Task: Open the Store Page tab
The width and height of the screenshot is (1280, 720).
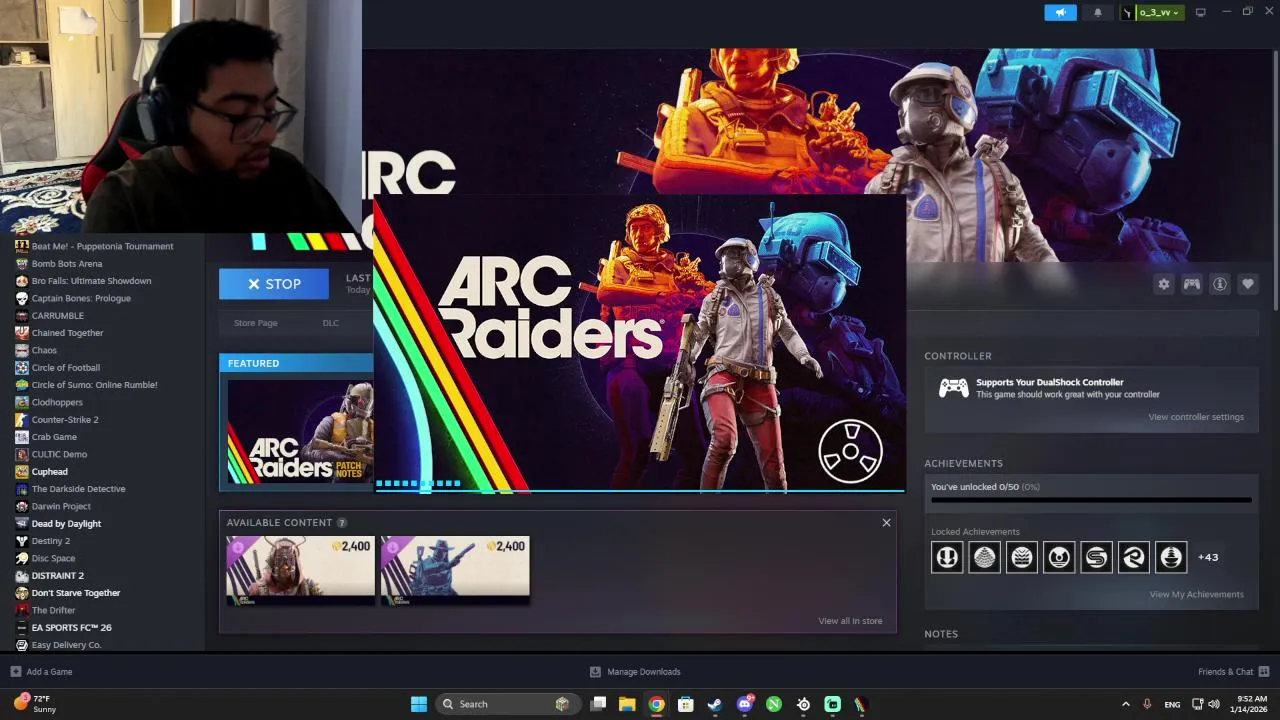Action: [x=256, y=323]
